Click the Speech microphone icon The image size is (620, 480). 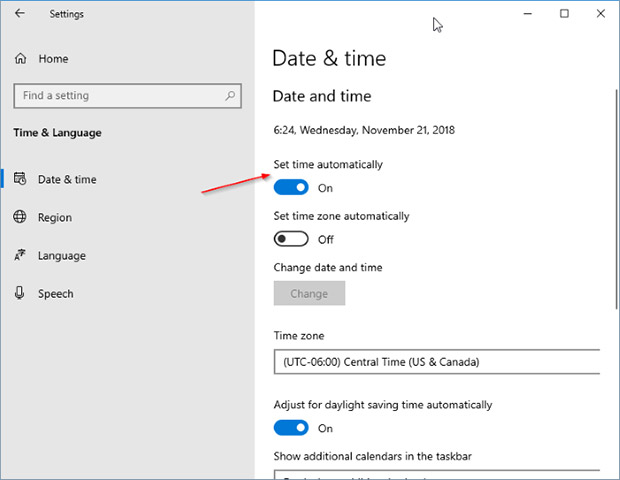coord(19,293)
